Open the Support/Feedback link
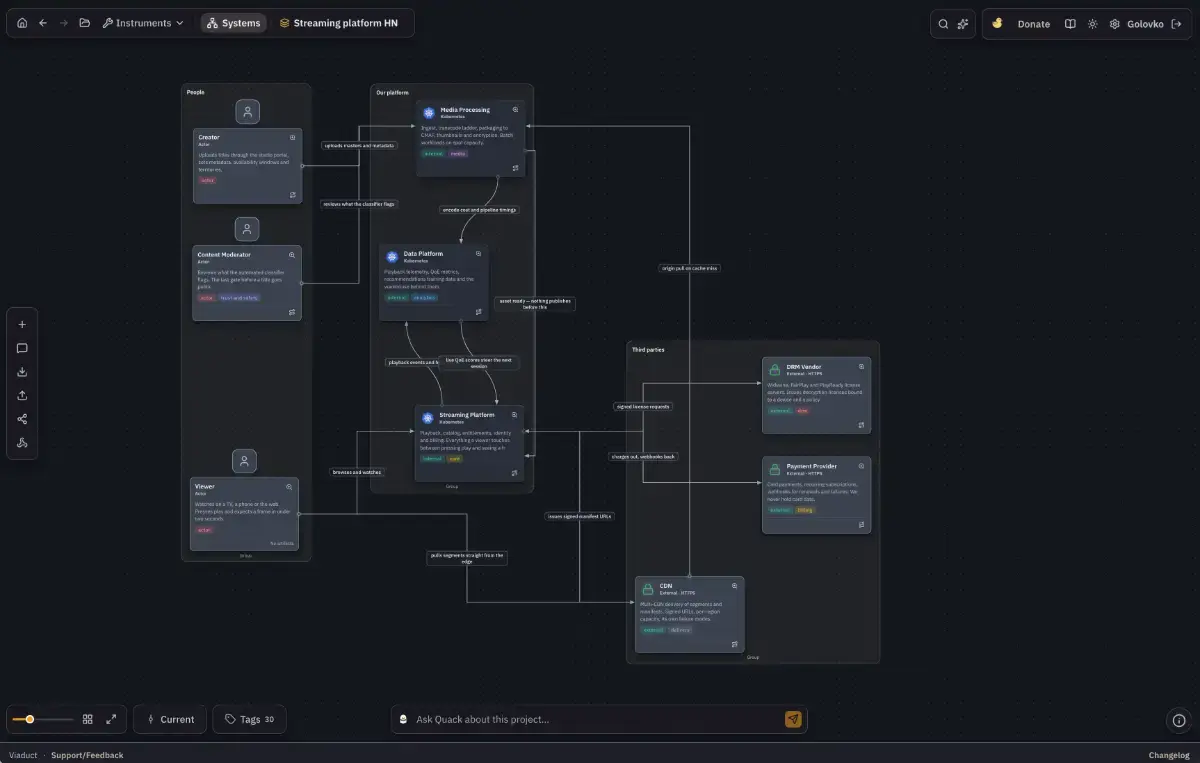Image resolution: width=1200 pixels, height=763 pixels. click(87, 755)
